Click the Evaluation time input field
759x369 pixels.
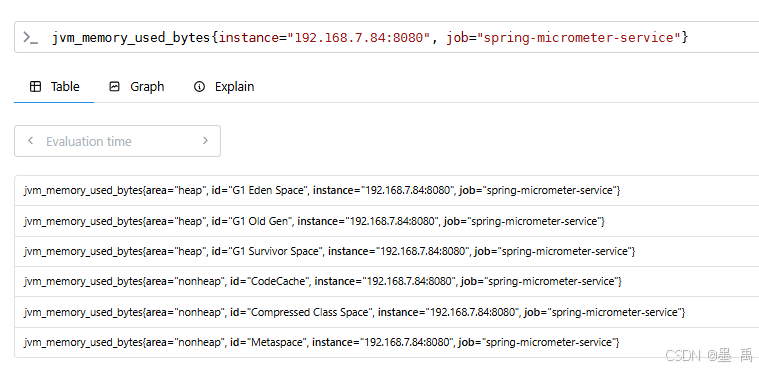click(118, 141)
